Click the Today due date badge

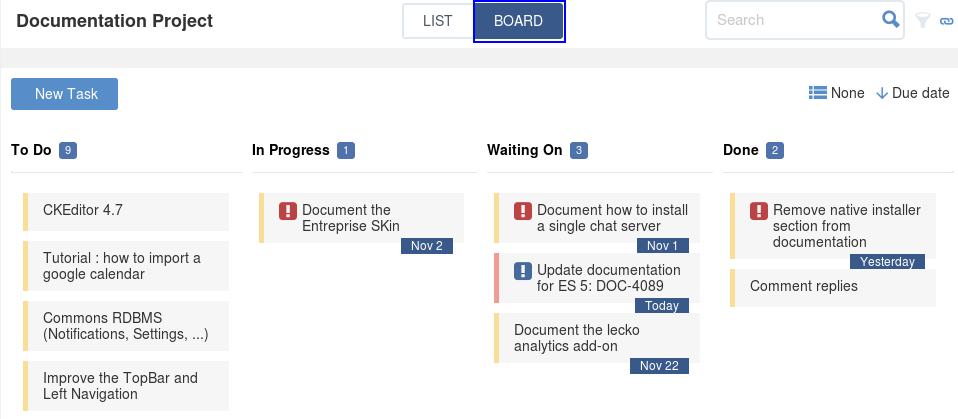pyautogui.click(x=662, y=306)
